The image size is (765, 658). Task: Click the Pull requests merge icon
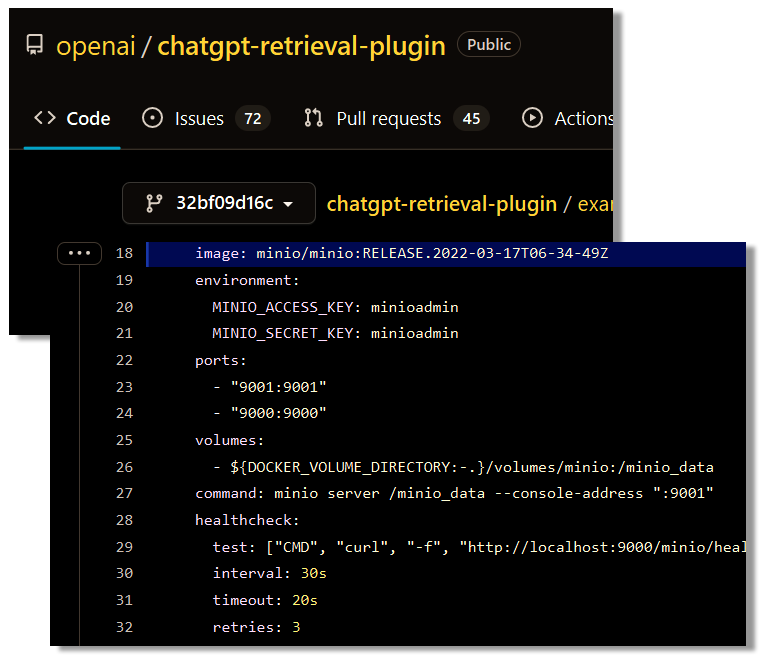click(313, 118)
